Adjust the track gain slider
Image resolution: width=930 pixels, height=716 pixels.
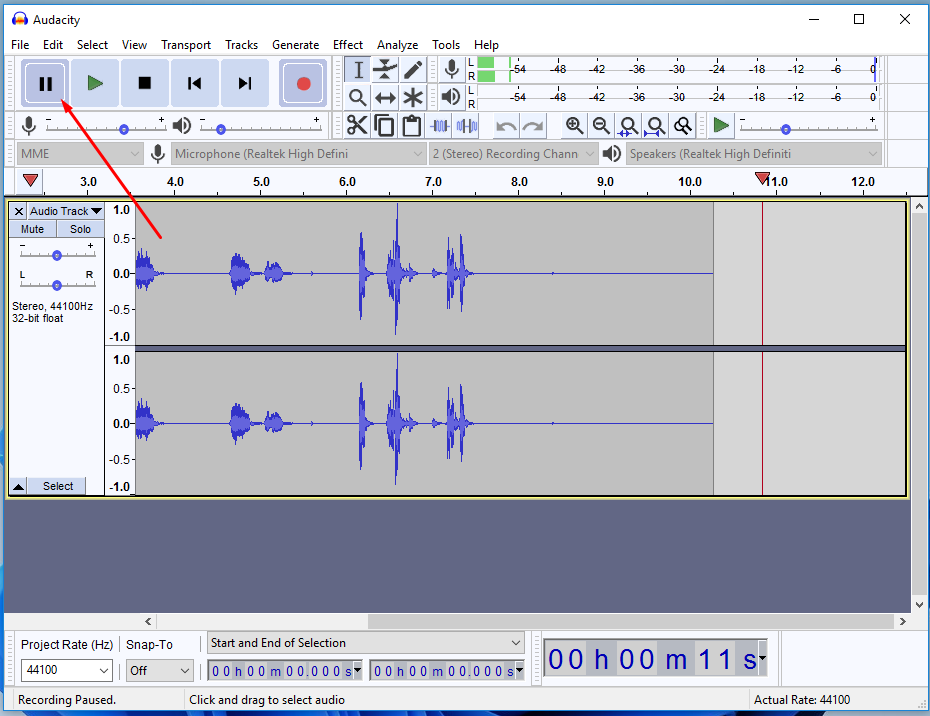(x=56, y=253)
